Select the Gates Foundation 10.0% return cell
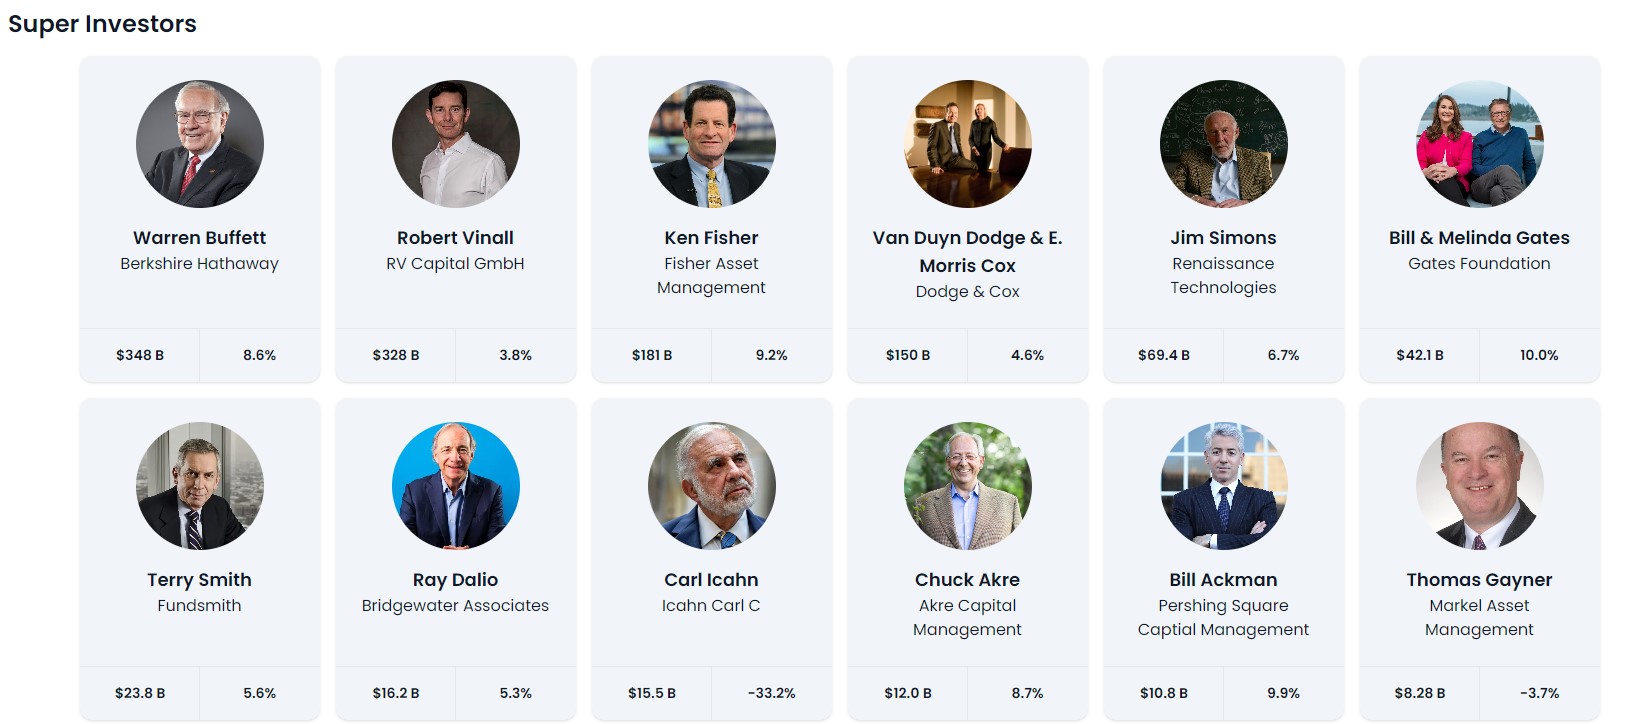This screenshot has height=724, width=1646. tap(1539, 355)
